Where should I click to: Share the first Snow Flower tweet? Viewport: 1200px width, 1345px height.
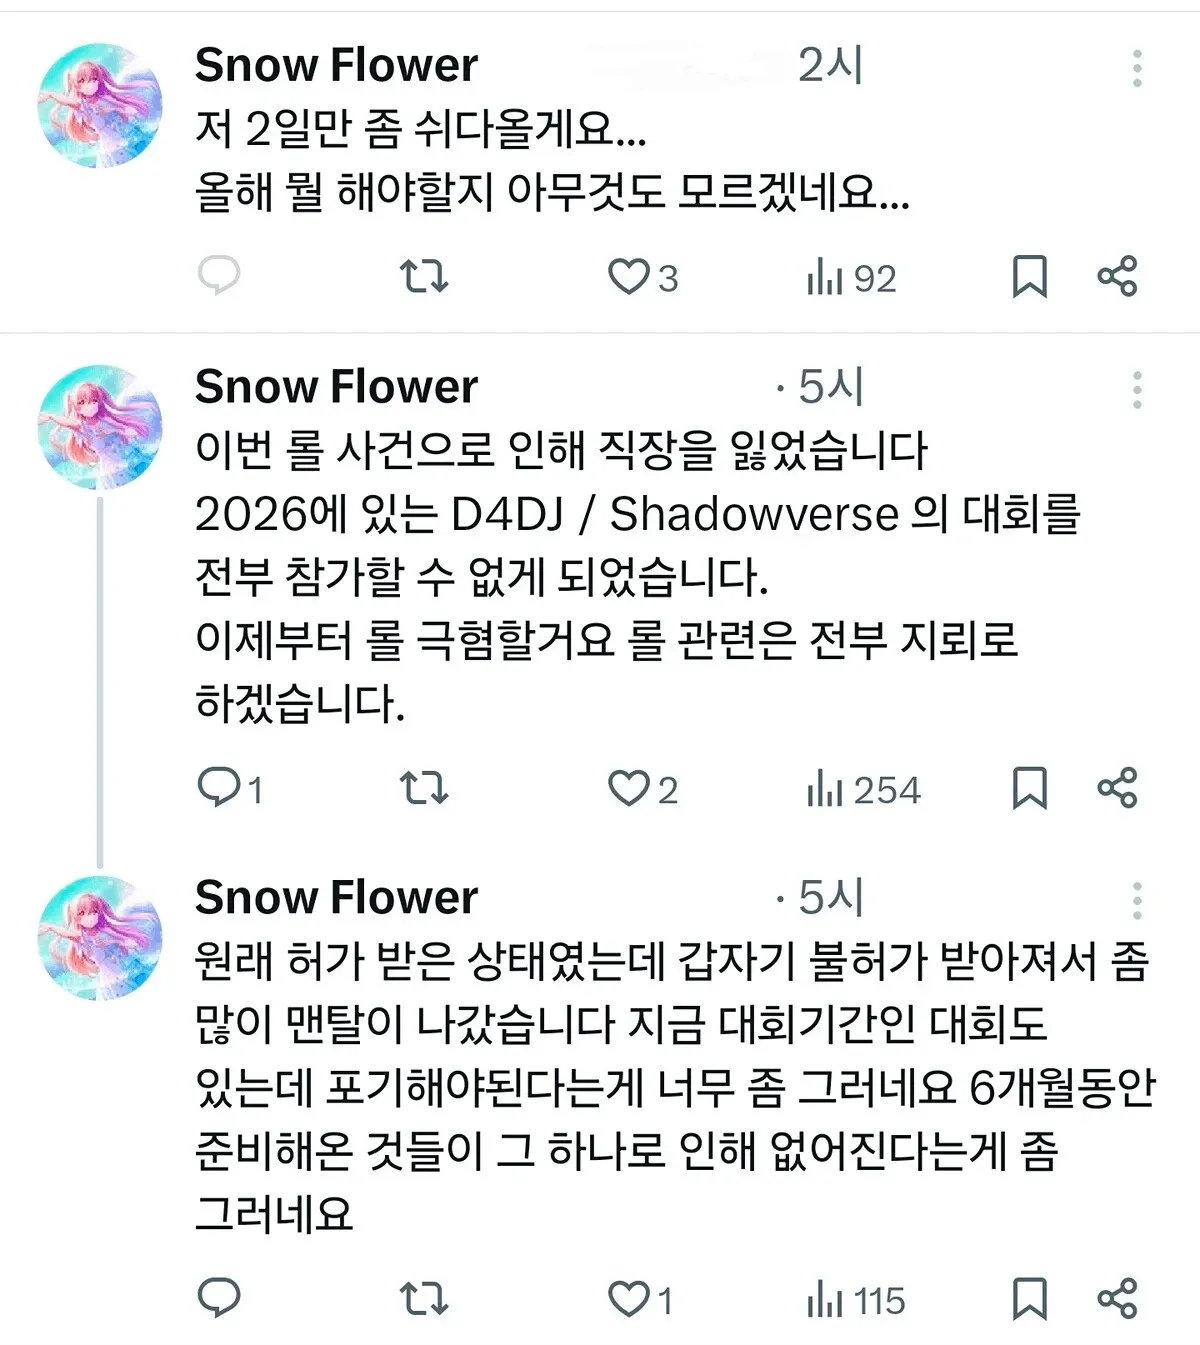tap(1118, 278)
